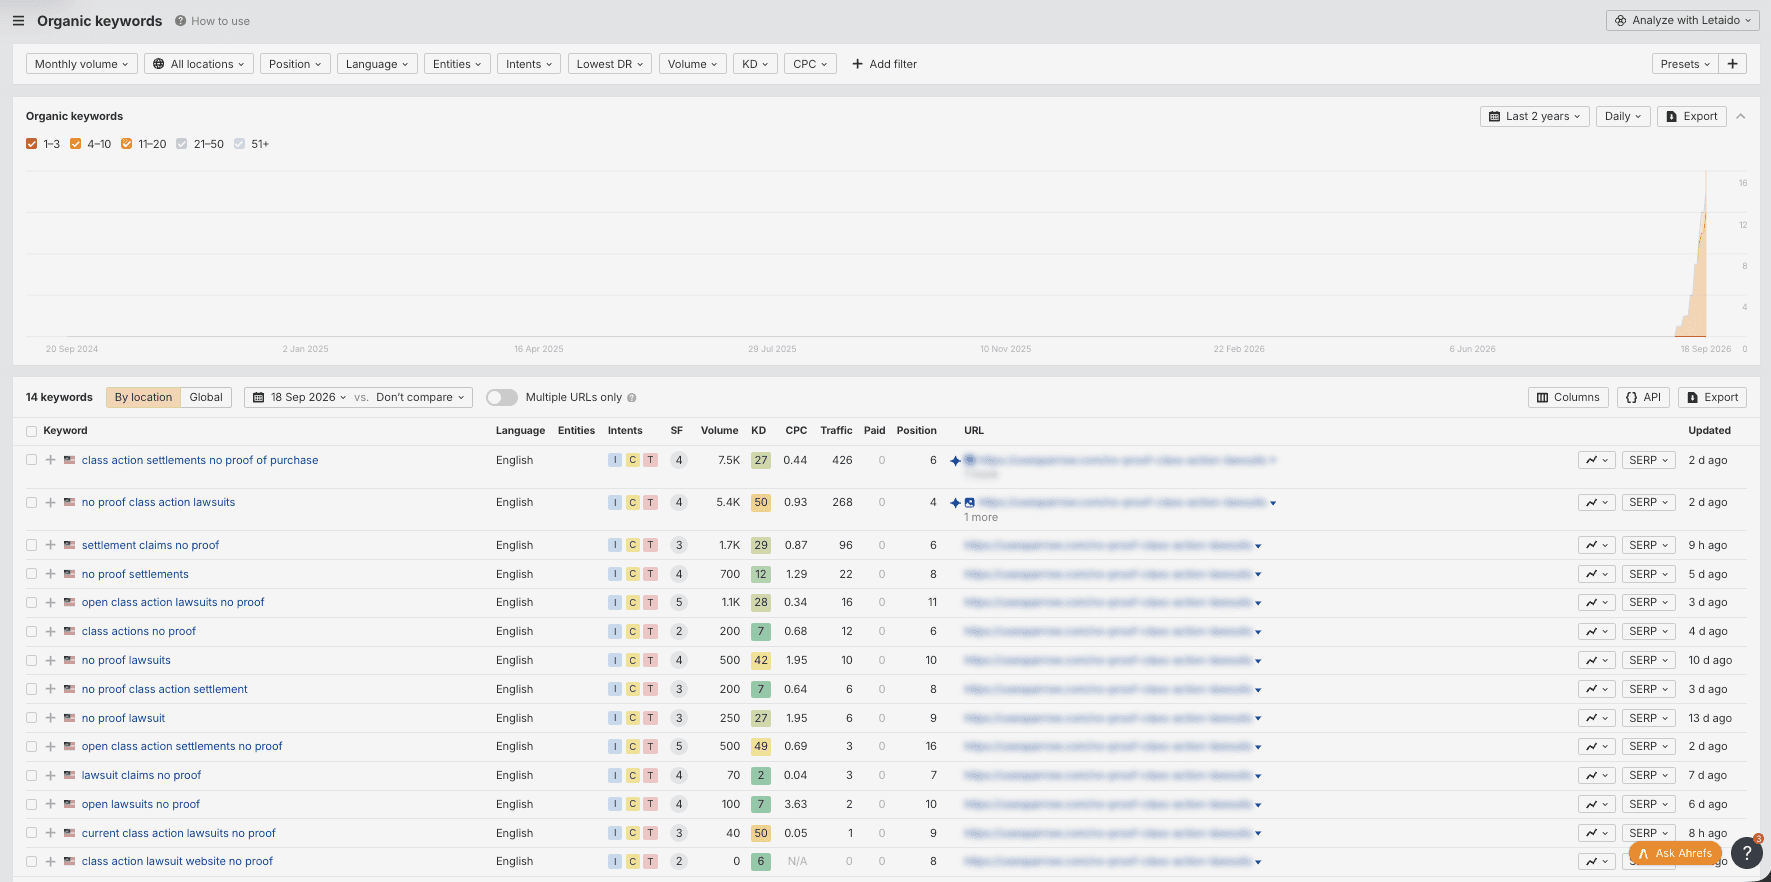The height and width of the screenshot is (882, 1771).
Task: Click the 1 more URLs link
Action: [981, 517]
